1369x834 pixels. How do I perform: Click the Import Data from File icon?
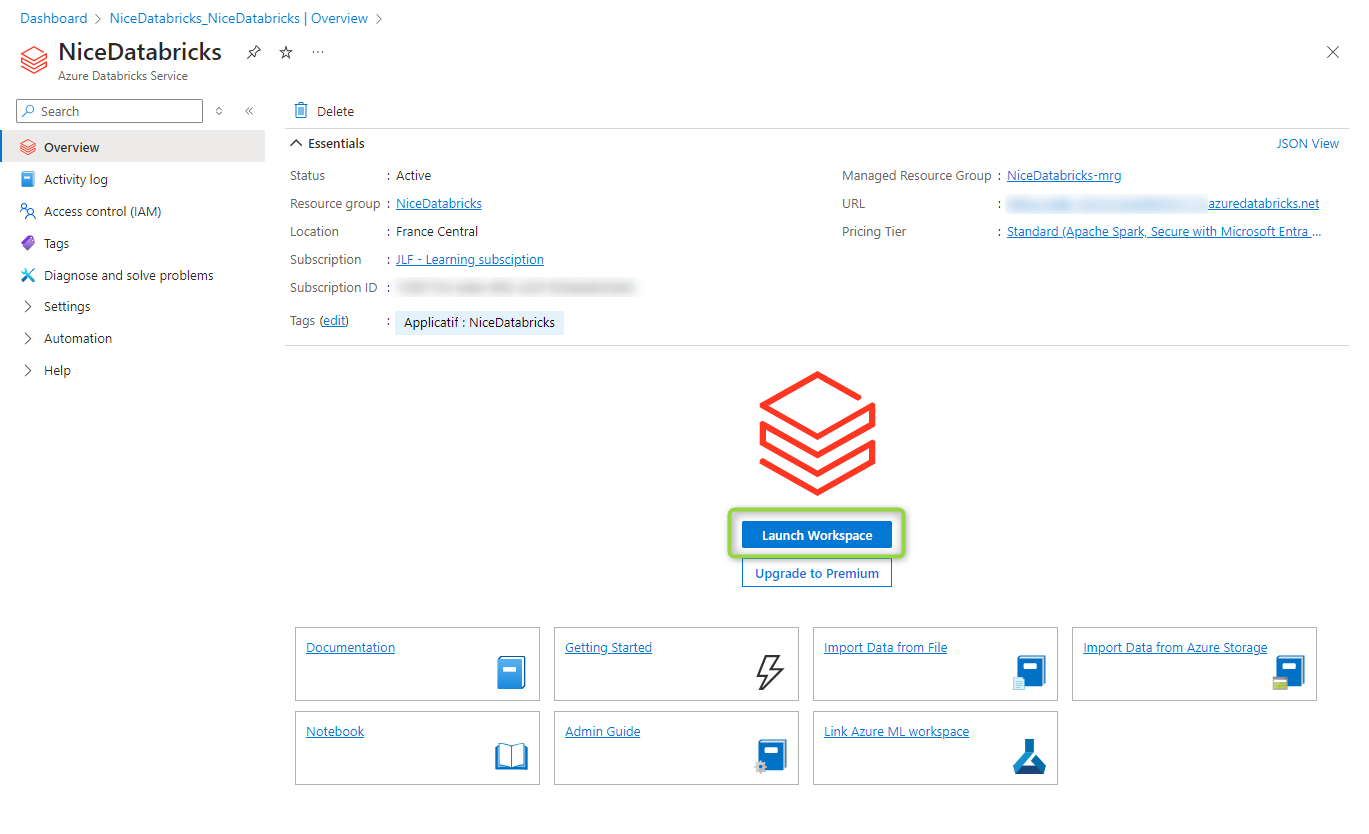(1029, 672)
